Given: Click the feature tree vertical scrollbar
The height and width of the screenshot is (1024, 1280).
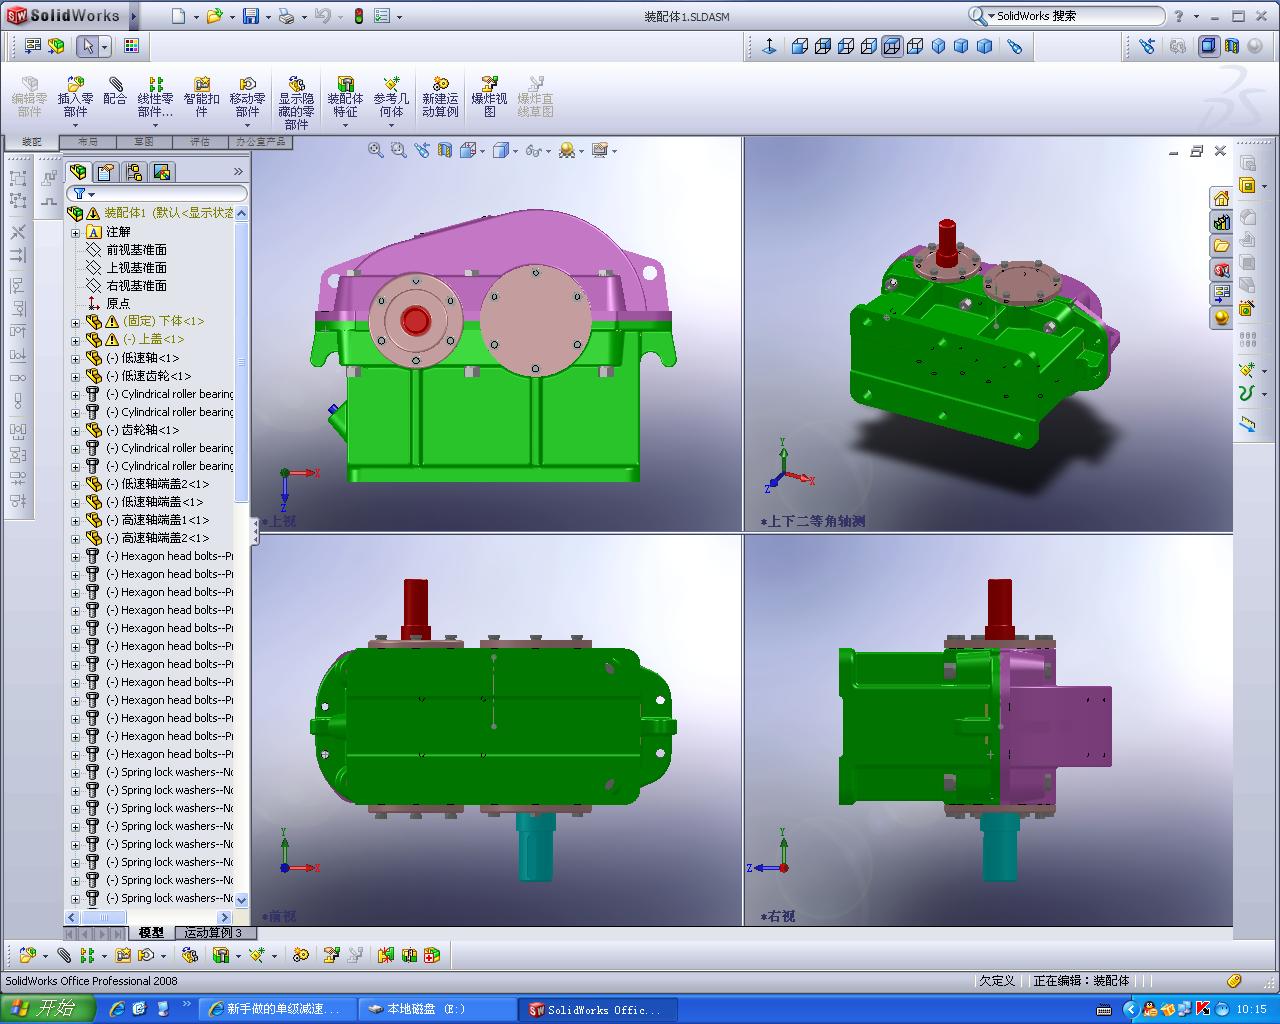Looking at the screenshot, I should [241, 556].
